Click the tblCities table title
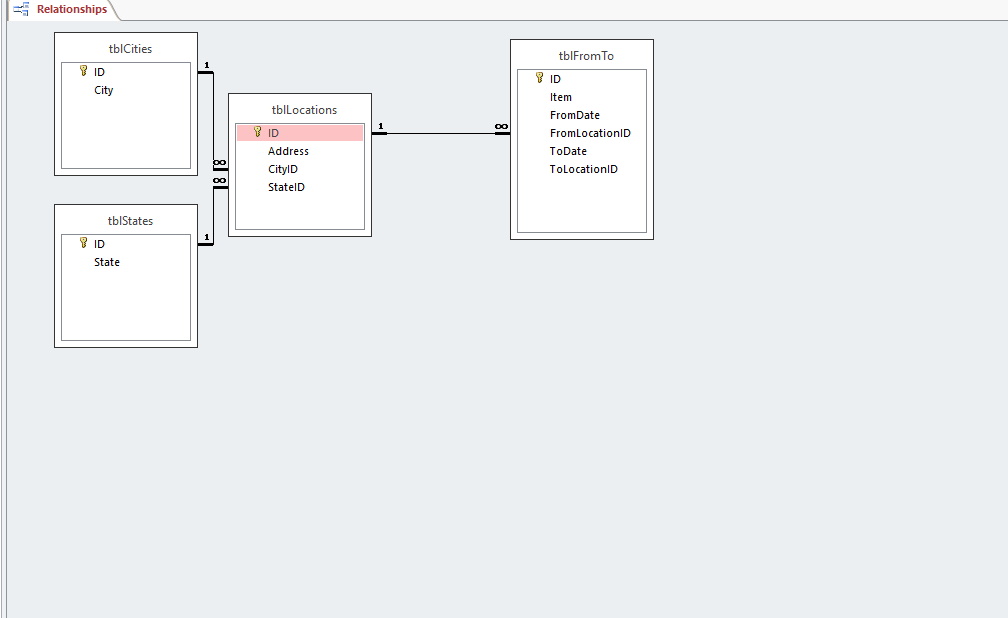The width and height of the screenshot is (1008, 618). (130, 49)
